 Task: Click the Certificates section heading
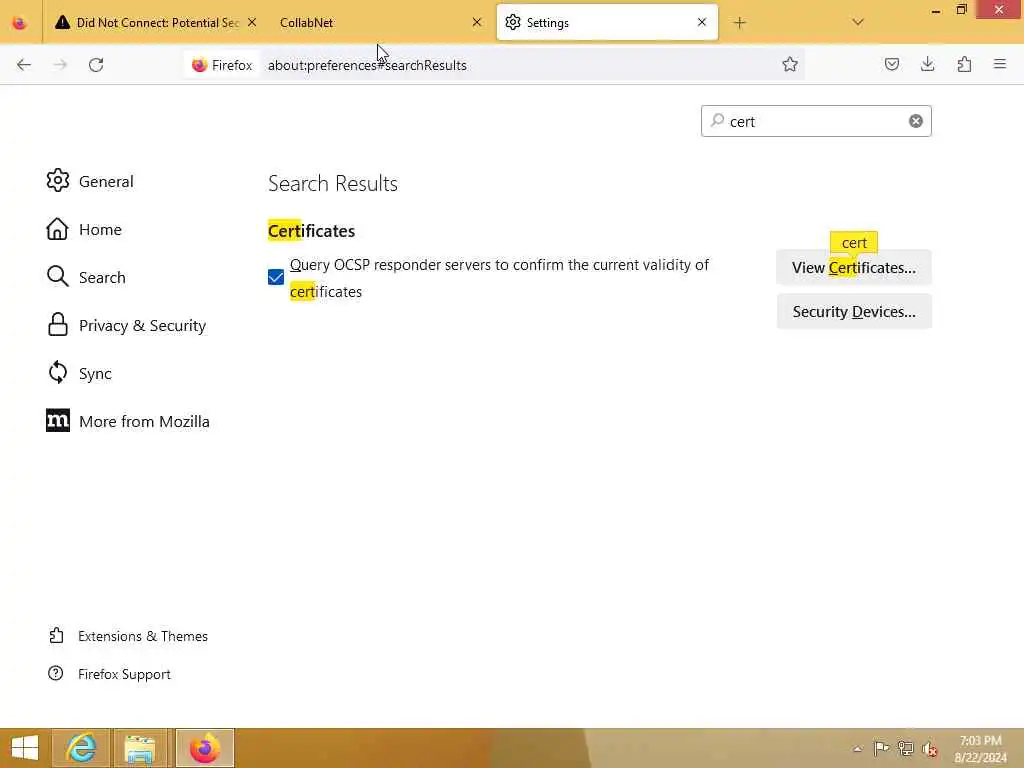pos(312,231)
